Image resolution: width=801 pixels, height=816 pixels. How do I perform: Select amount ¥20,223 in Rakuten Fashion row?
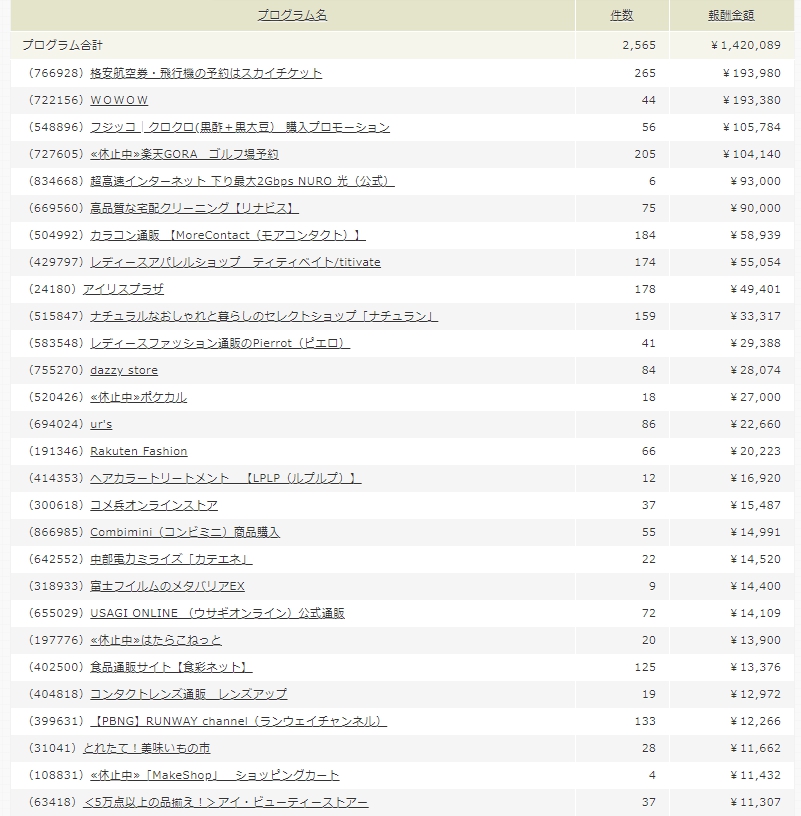[755, 452]
